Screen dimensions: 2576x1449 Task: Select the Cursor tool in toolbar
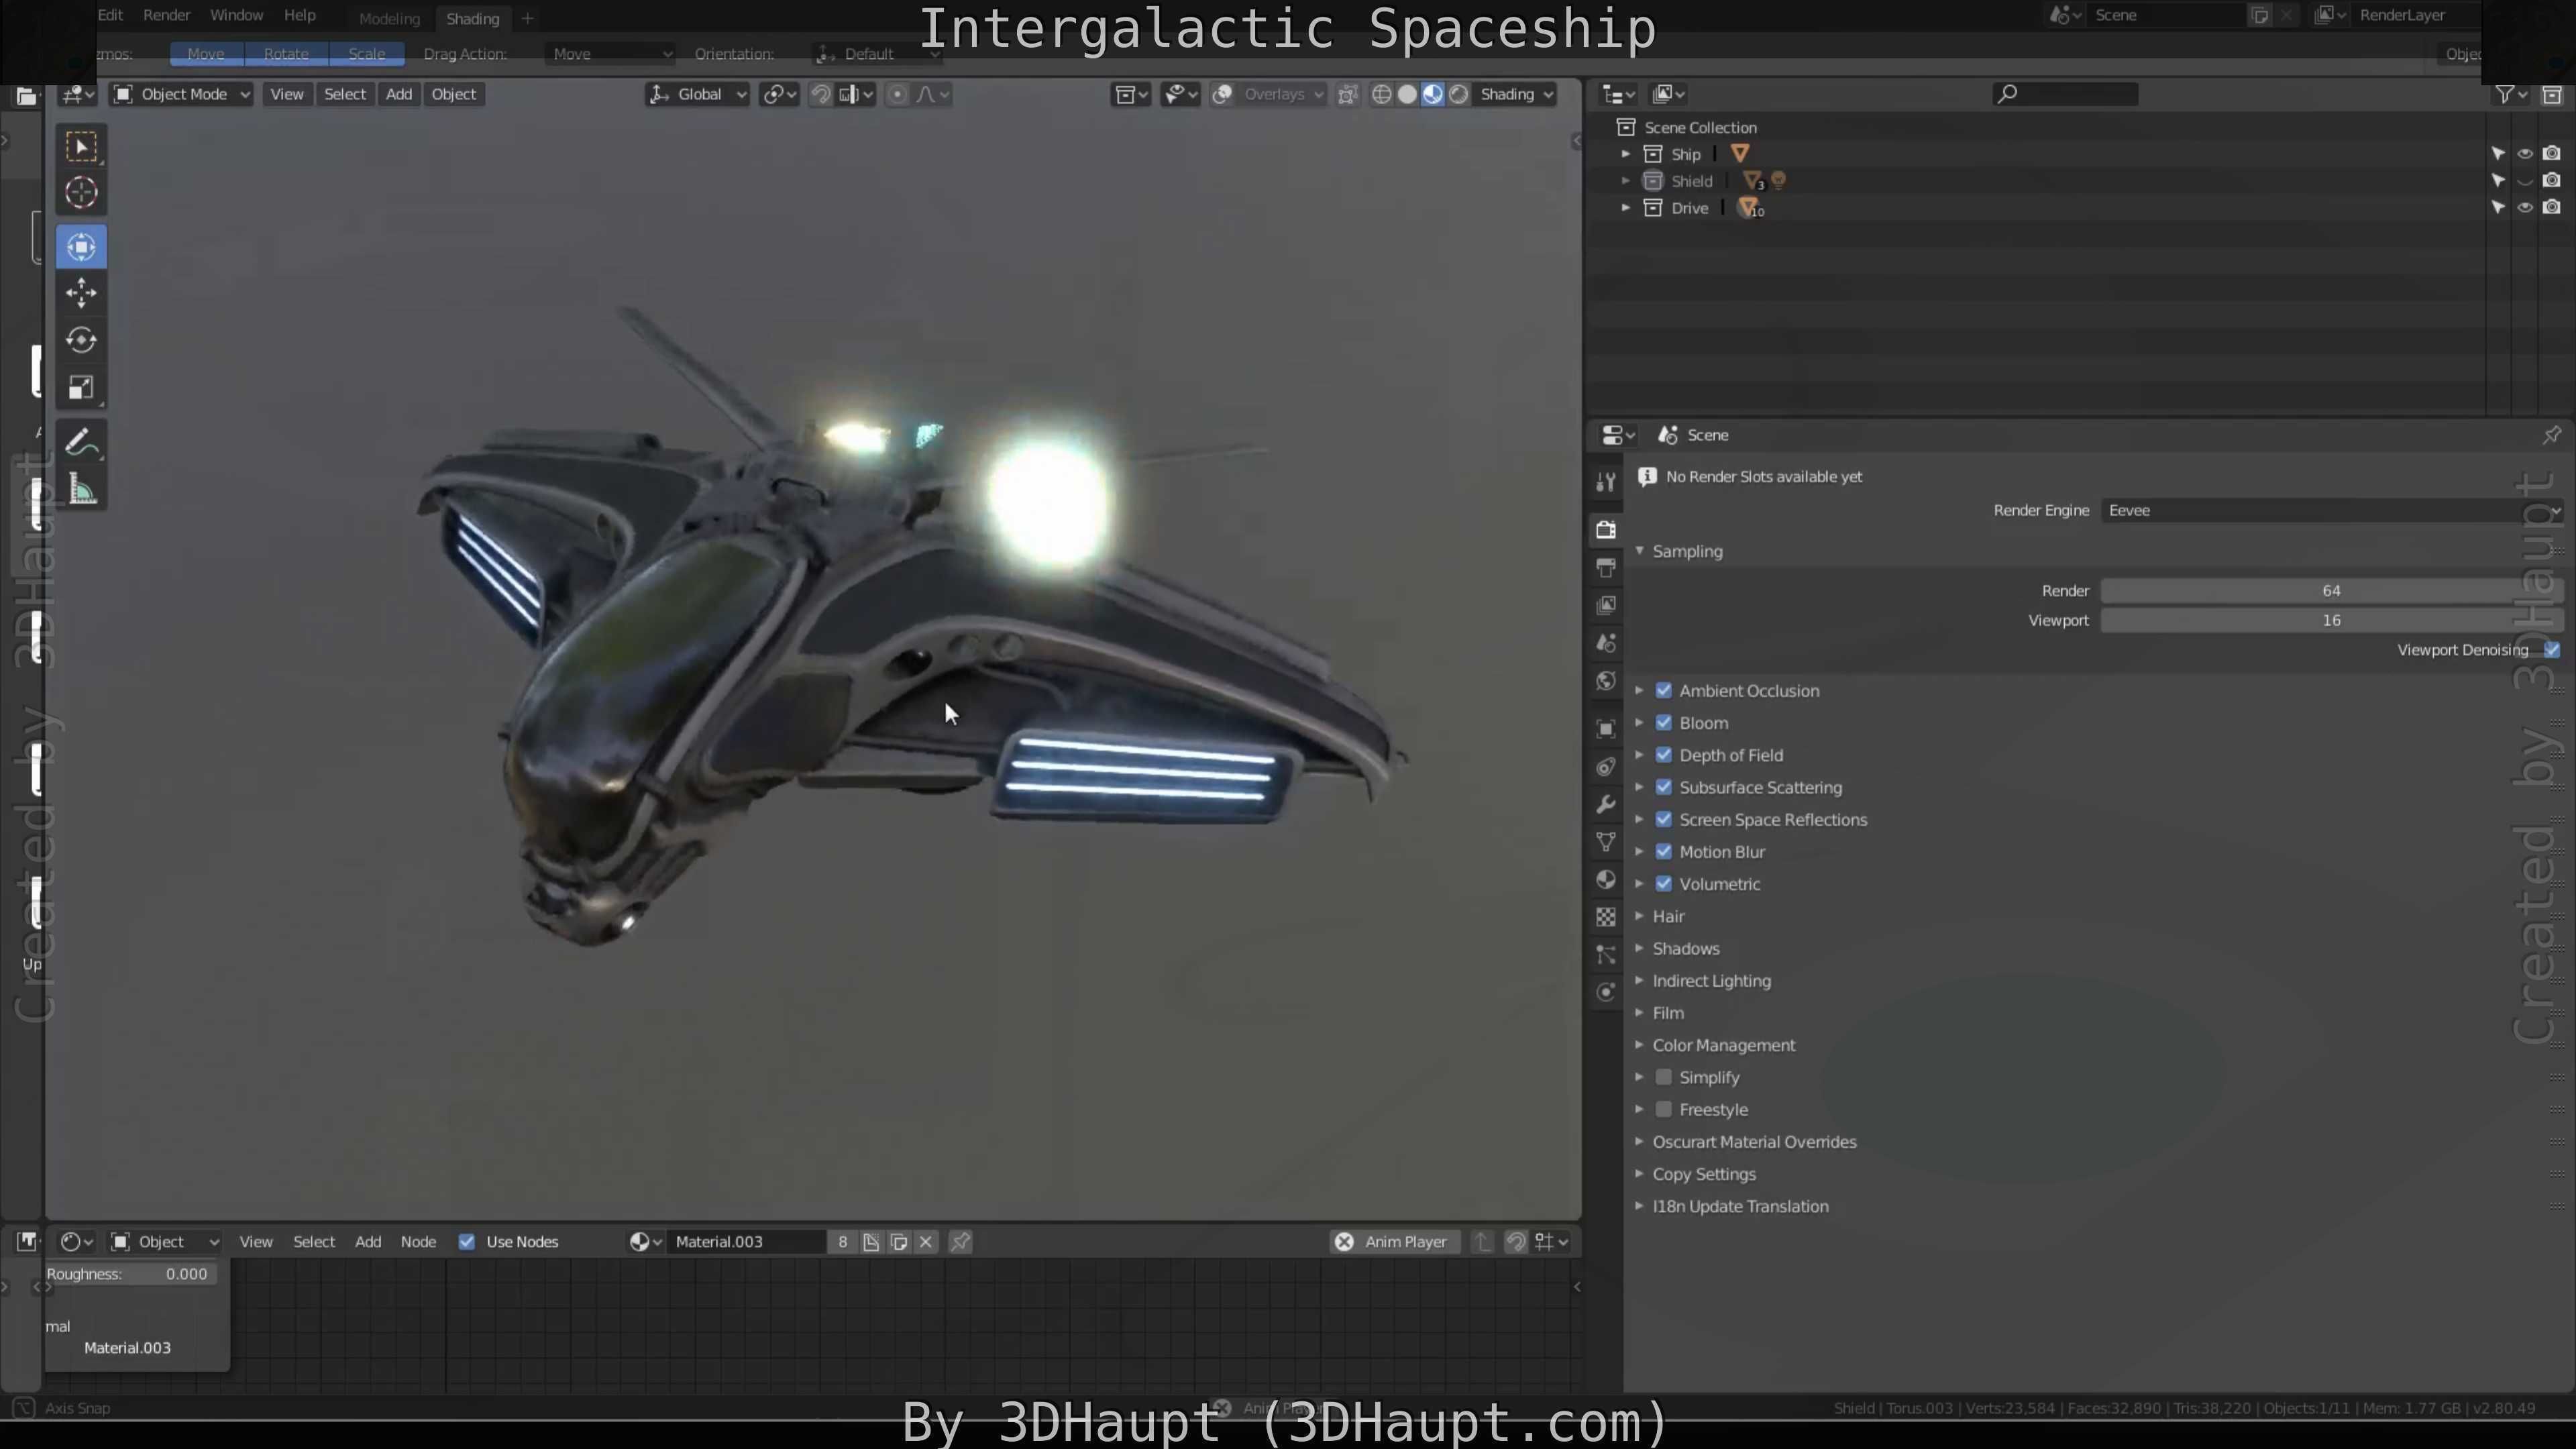pyautogui.click(x=81, y=192)
